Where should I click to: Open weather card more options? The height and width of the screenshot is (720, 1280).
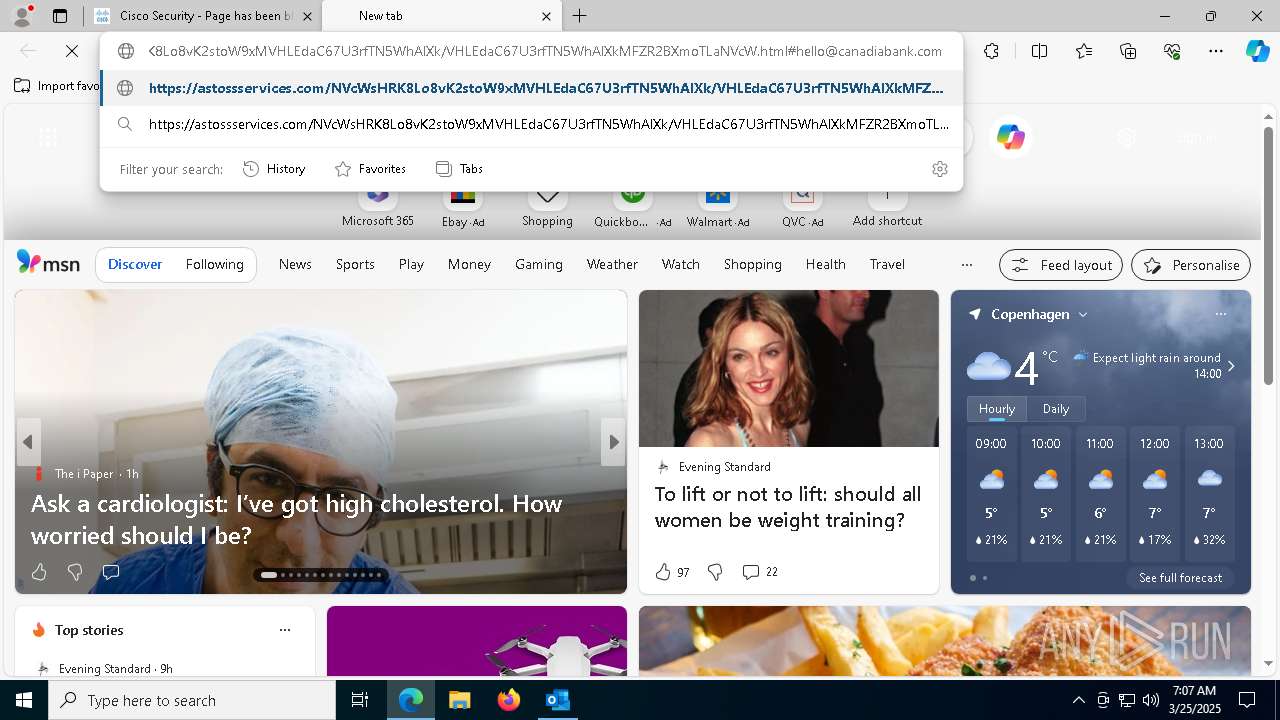pyautogui.click(x=1220, y=314)
